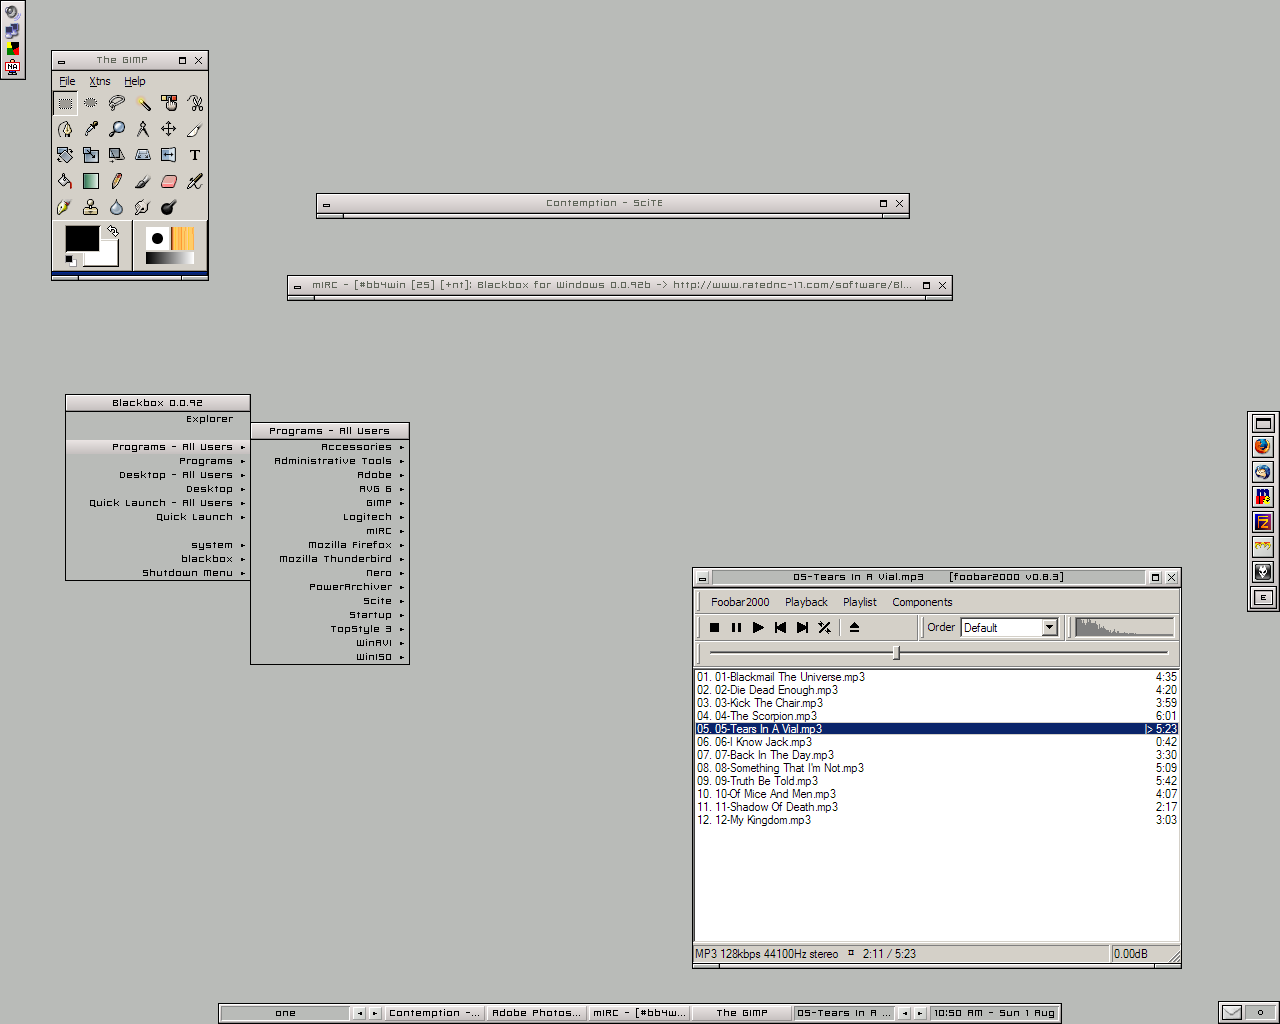The image size is (1280, 1024).
Task: Open the Xtns menu in GIMP
Action: [100, 81]
